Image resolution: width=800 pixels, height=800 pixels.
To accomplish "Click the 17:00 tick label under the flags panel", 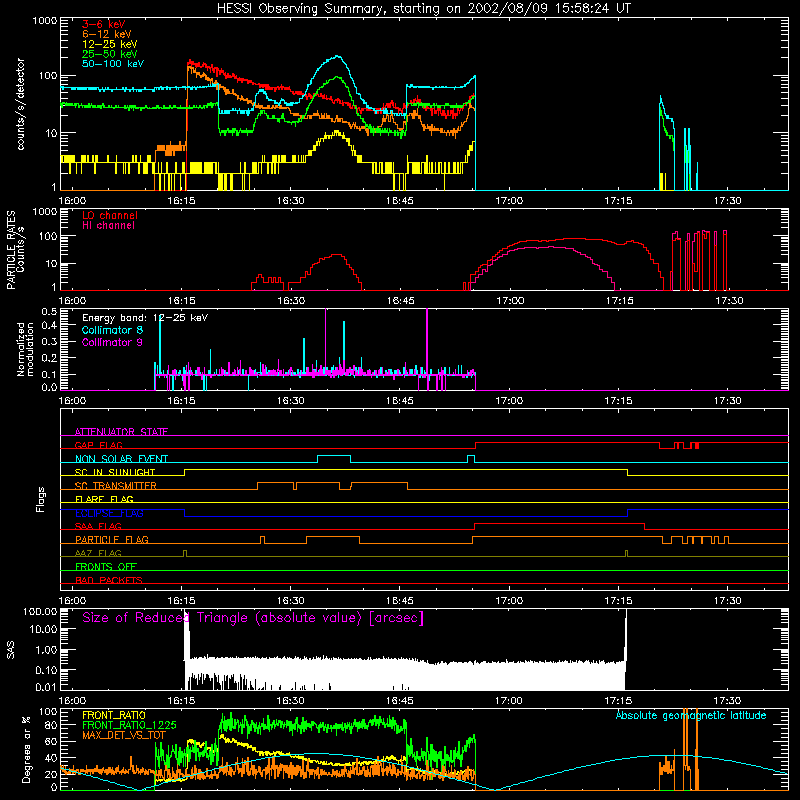I will point(509,601).
